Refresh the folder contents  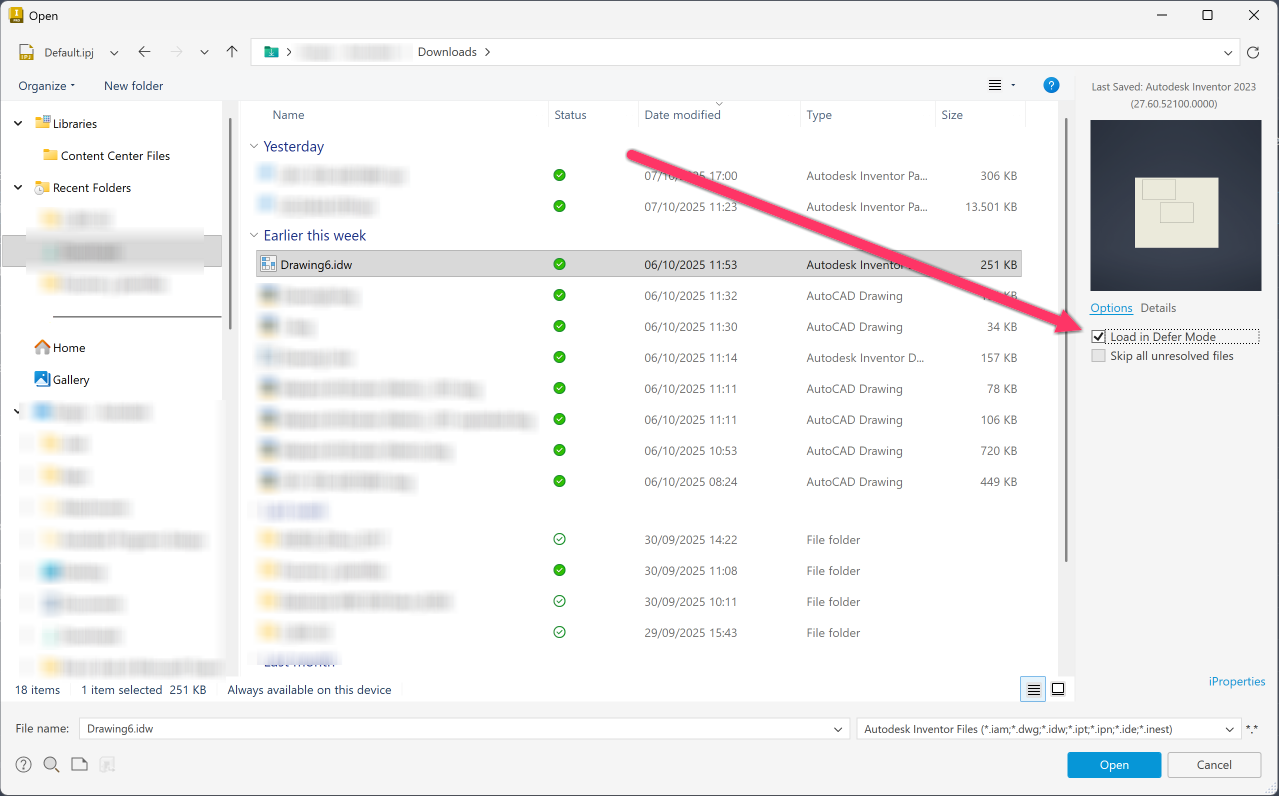pos(1254,52)
